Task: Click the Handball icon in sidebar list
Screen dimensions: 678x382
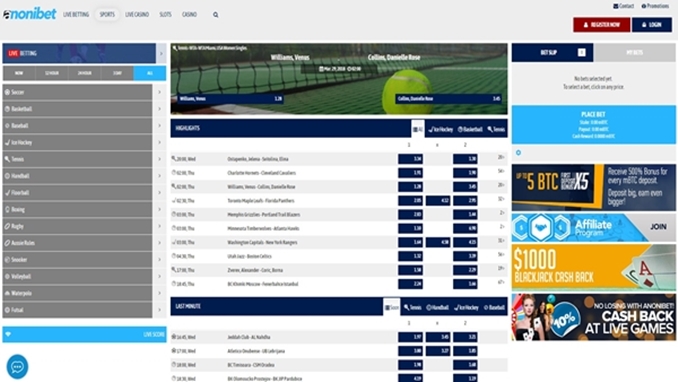Action: 7,176
